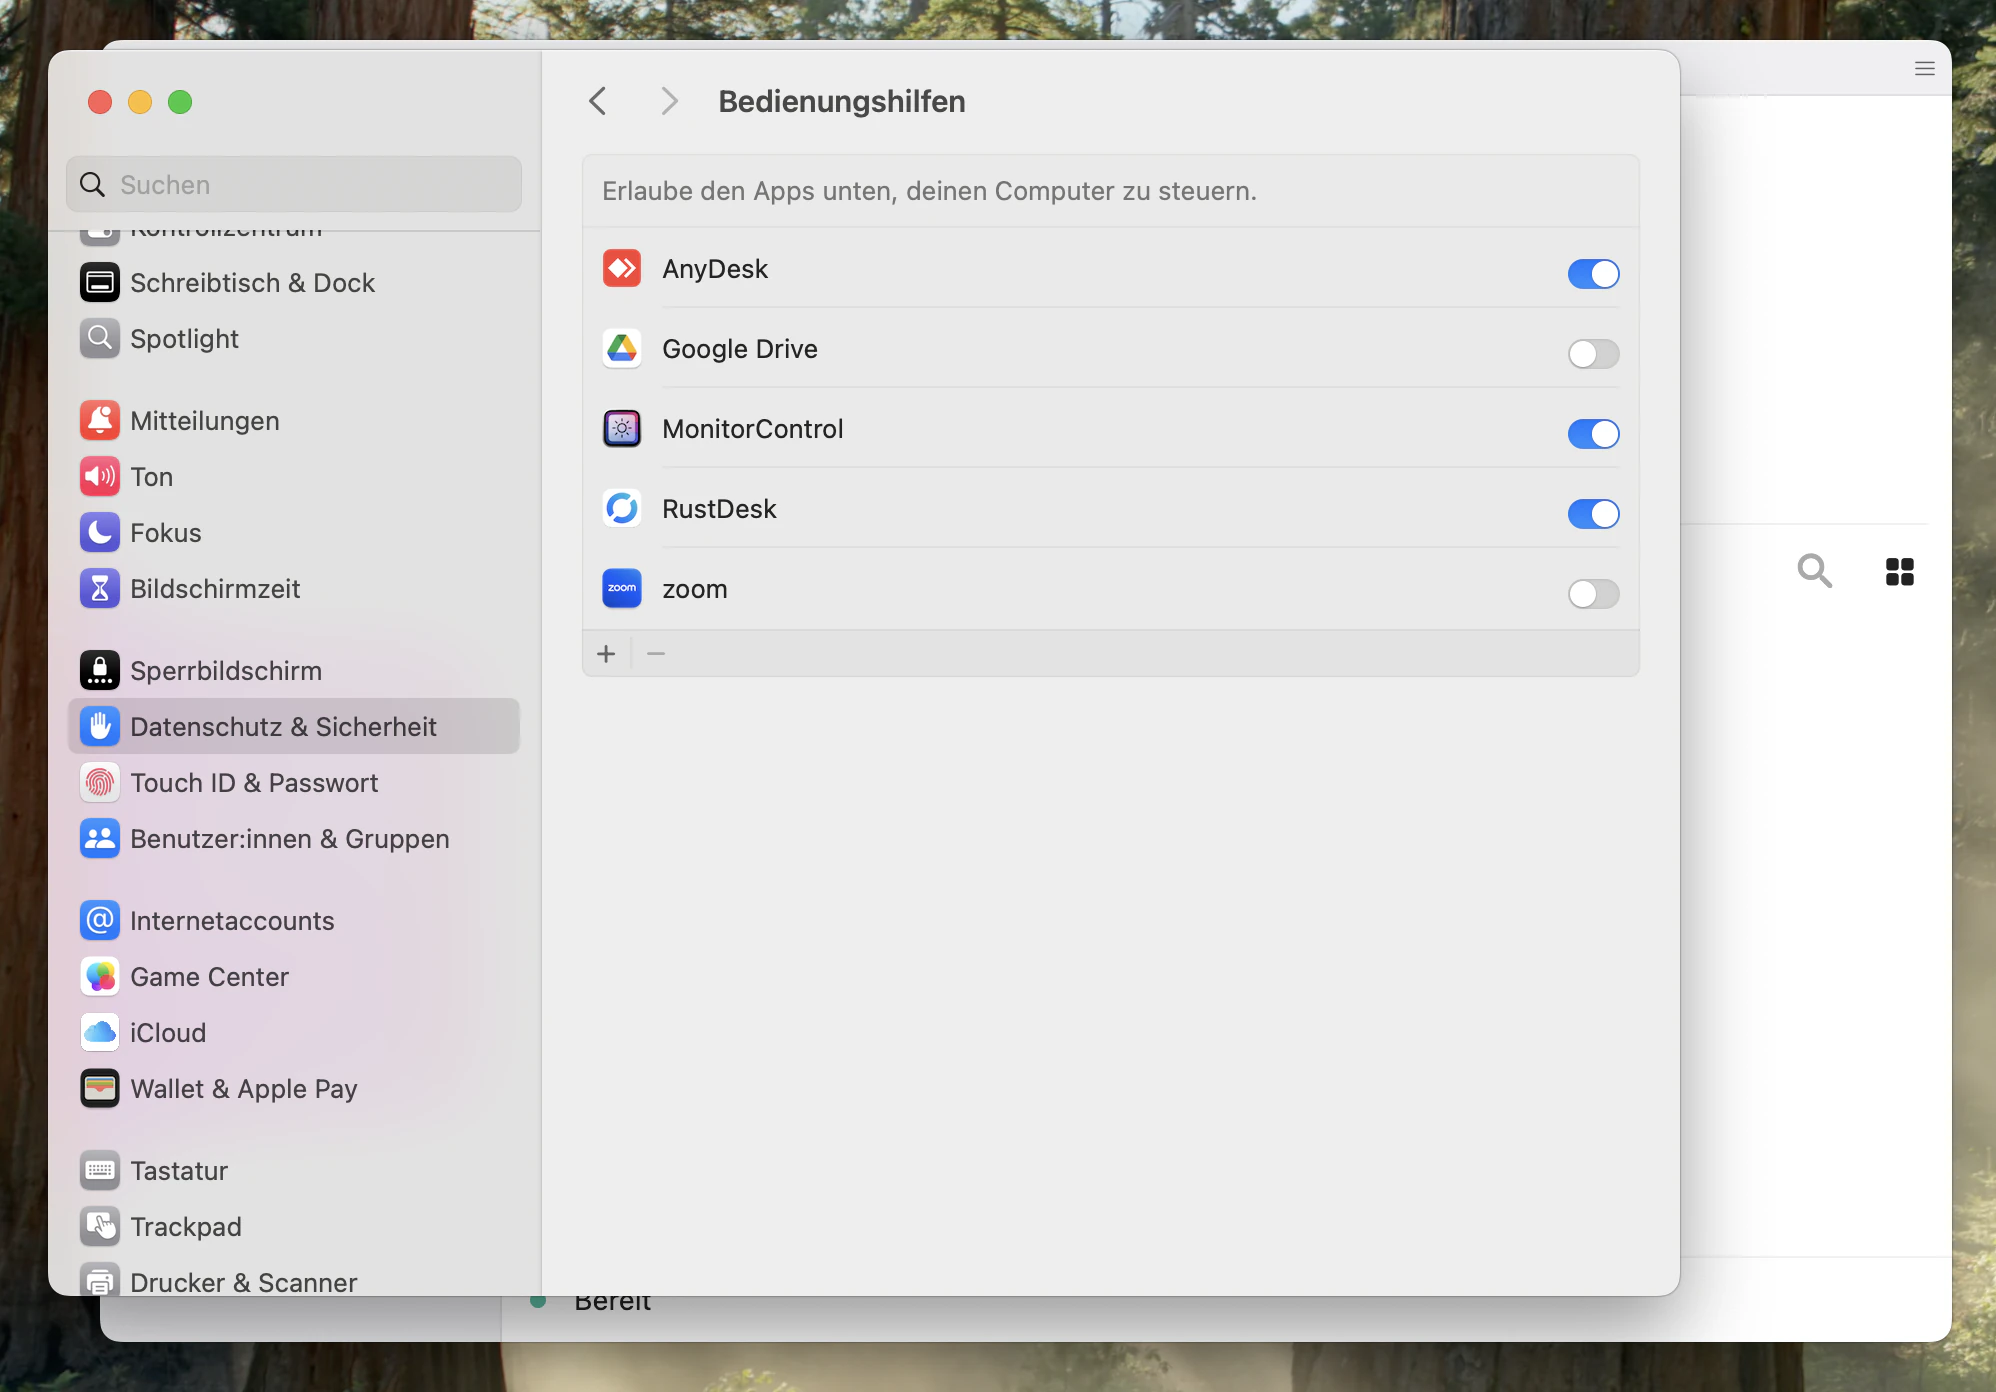Viewport: 1996px width, 1392px height.
Task: Select the AnyDesk row label
Action: [x=715, y=269]
